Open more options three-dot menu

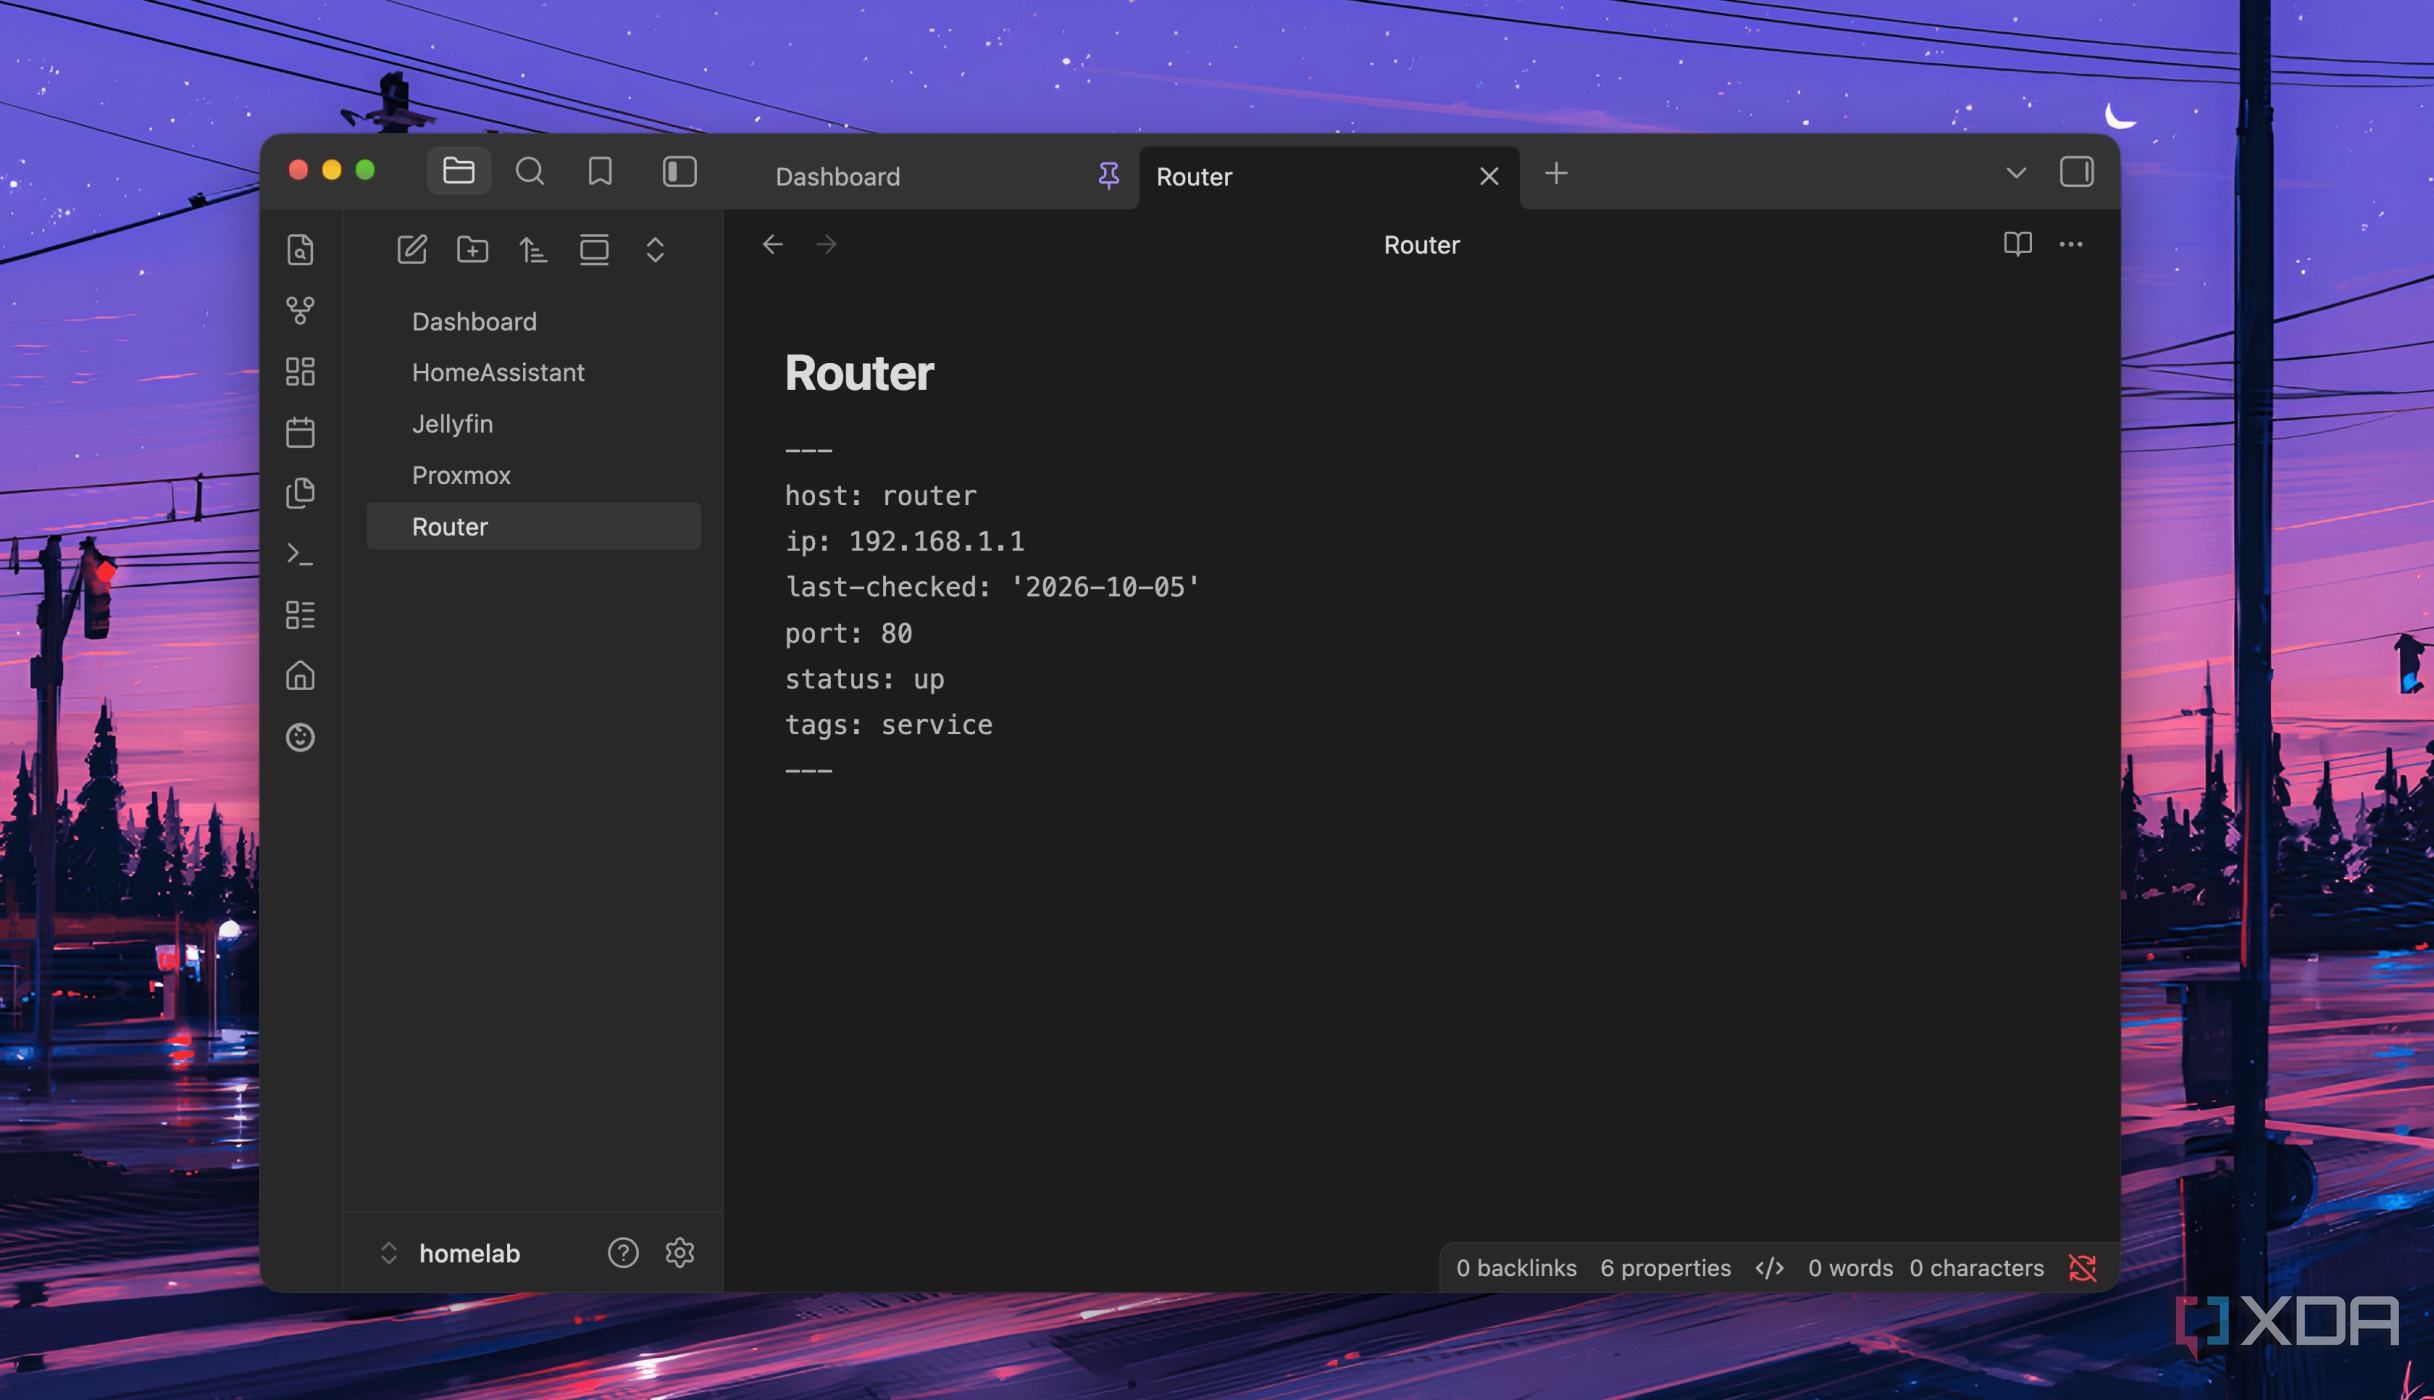(2070, 244)
